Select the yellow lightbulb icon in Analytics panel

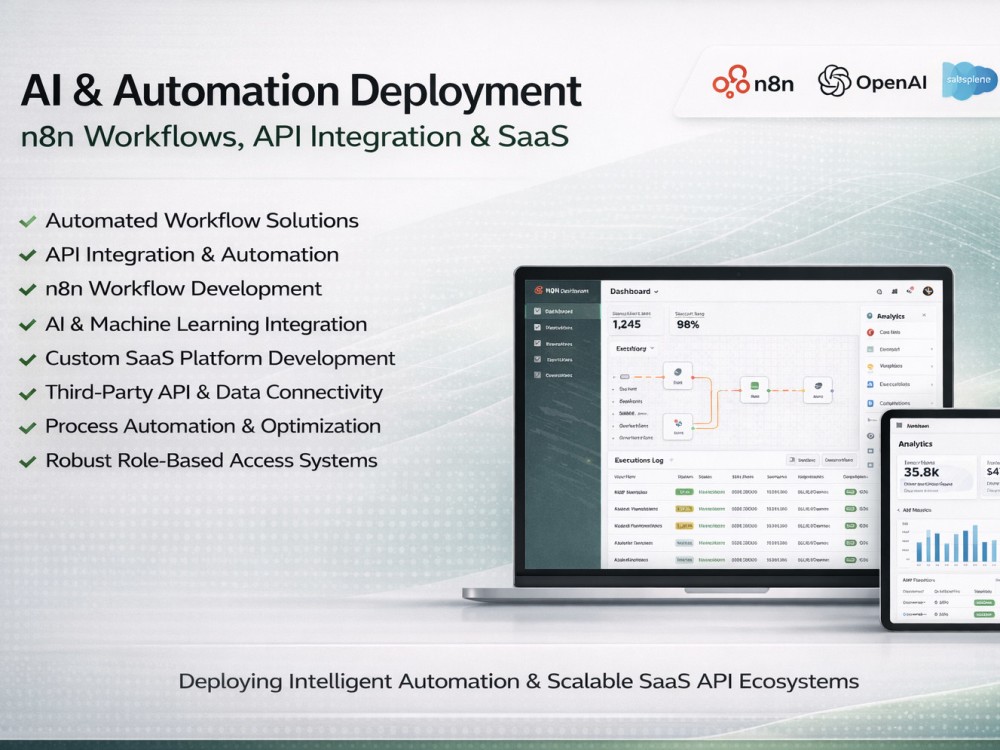tap(871, 366)
